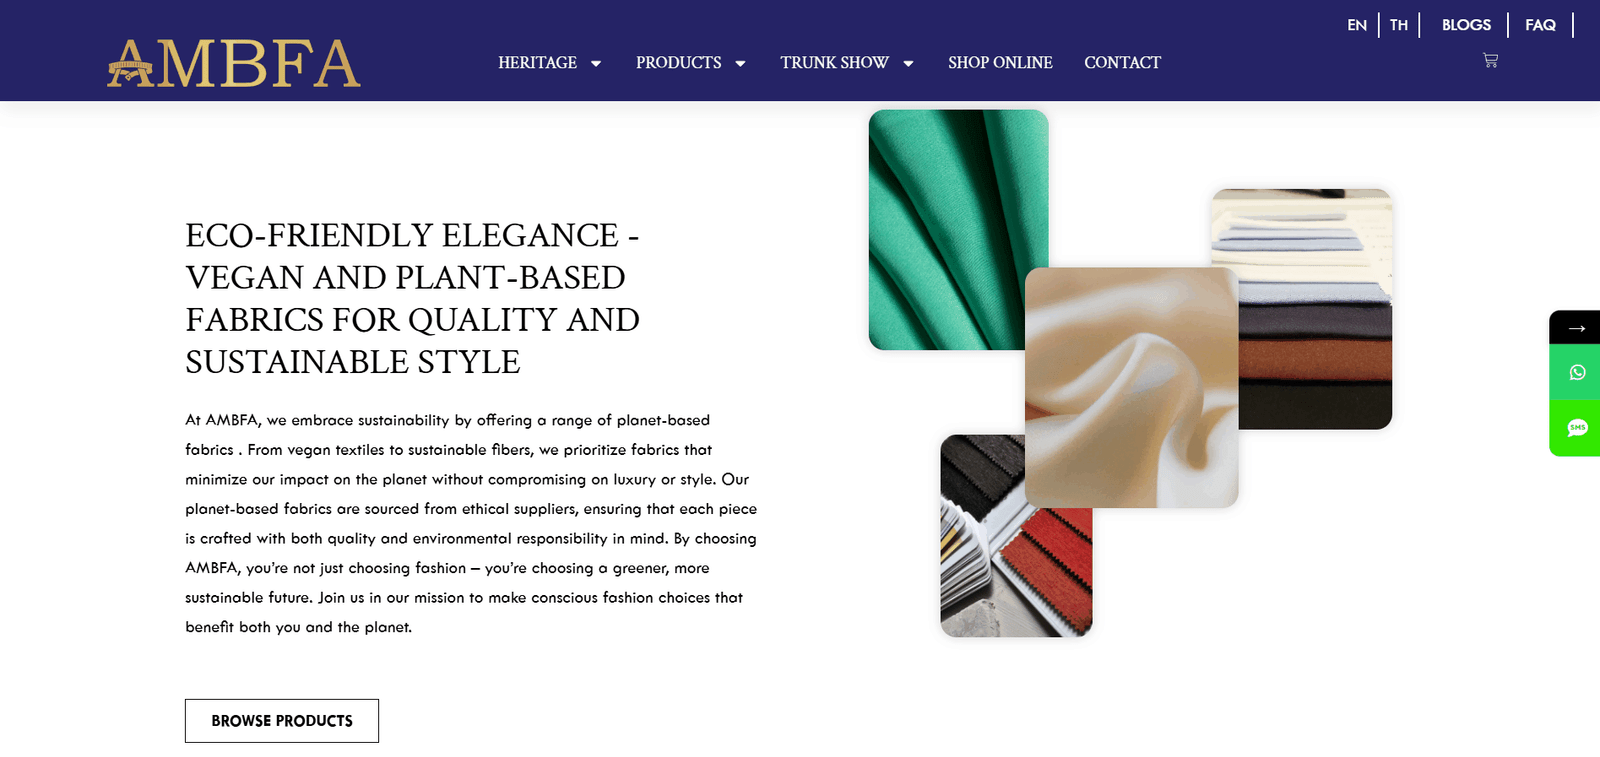Collapse the side panel arrow icon
The height and width of the screenshot is (757, 1600).
tap(1577, 328)
